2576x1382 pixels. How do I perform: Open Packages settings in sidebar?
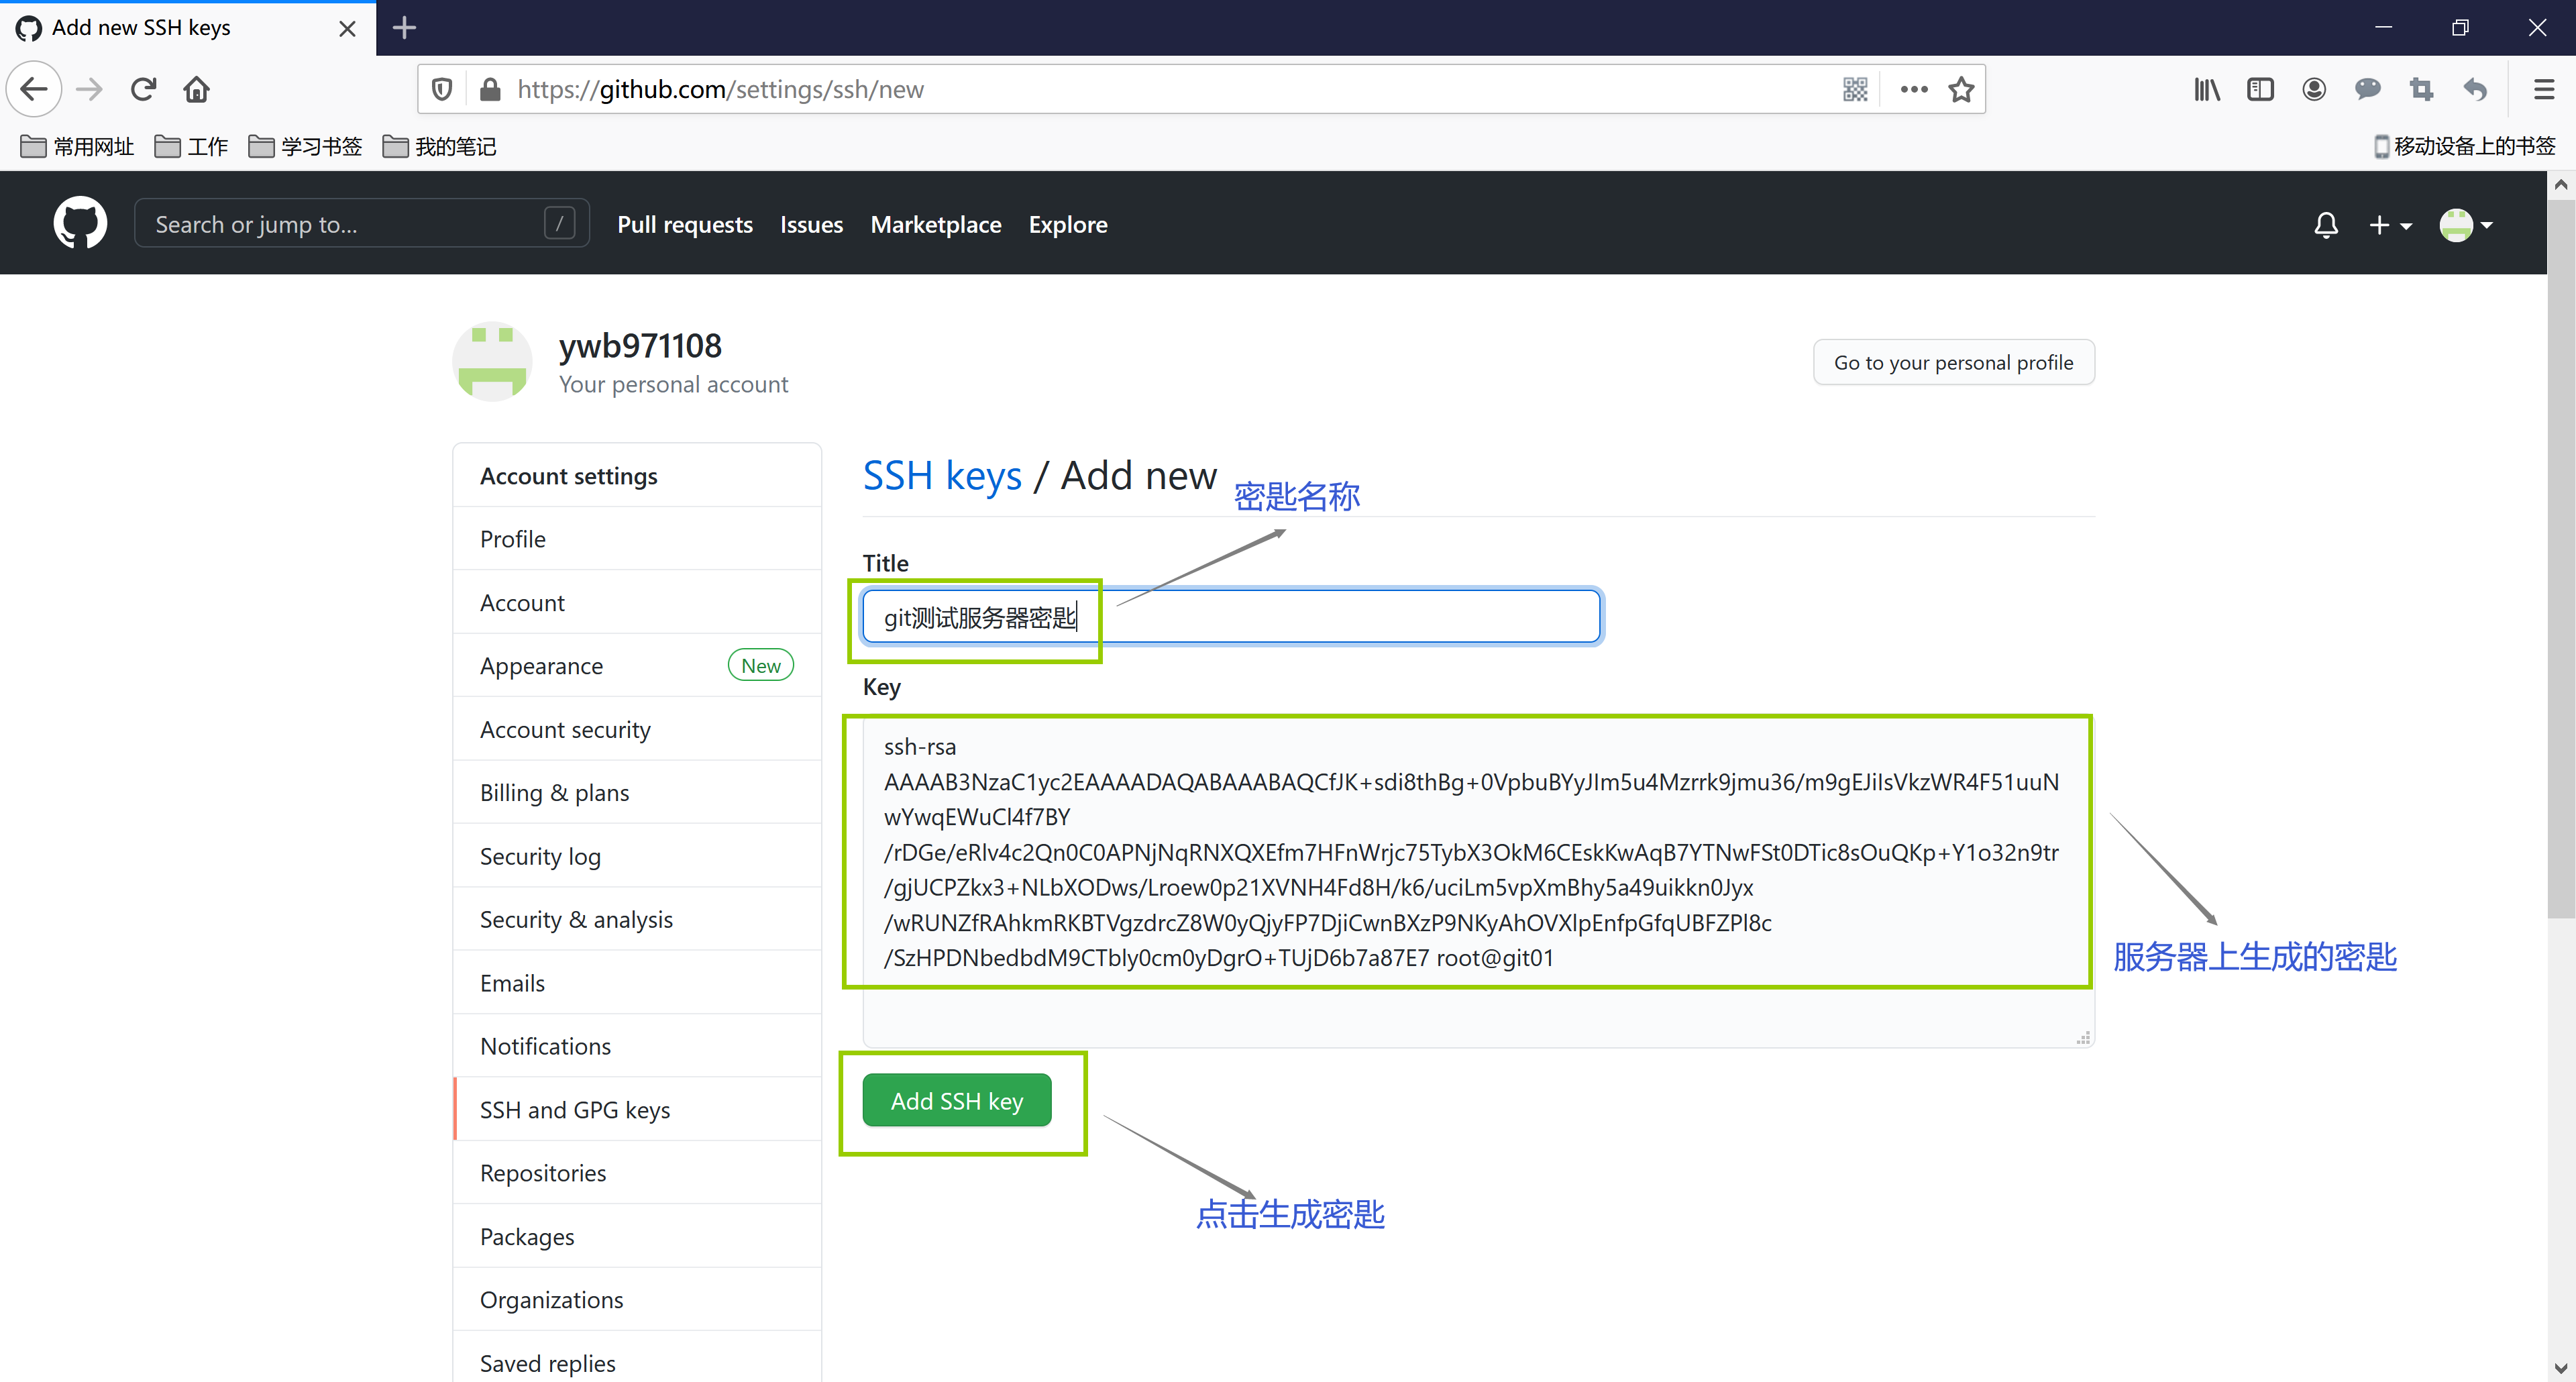pos(637,1236)
